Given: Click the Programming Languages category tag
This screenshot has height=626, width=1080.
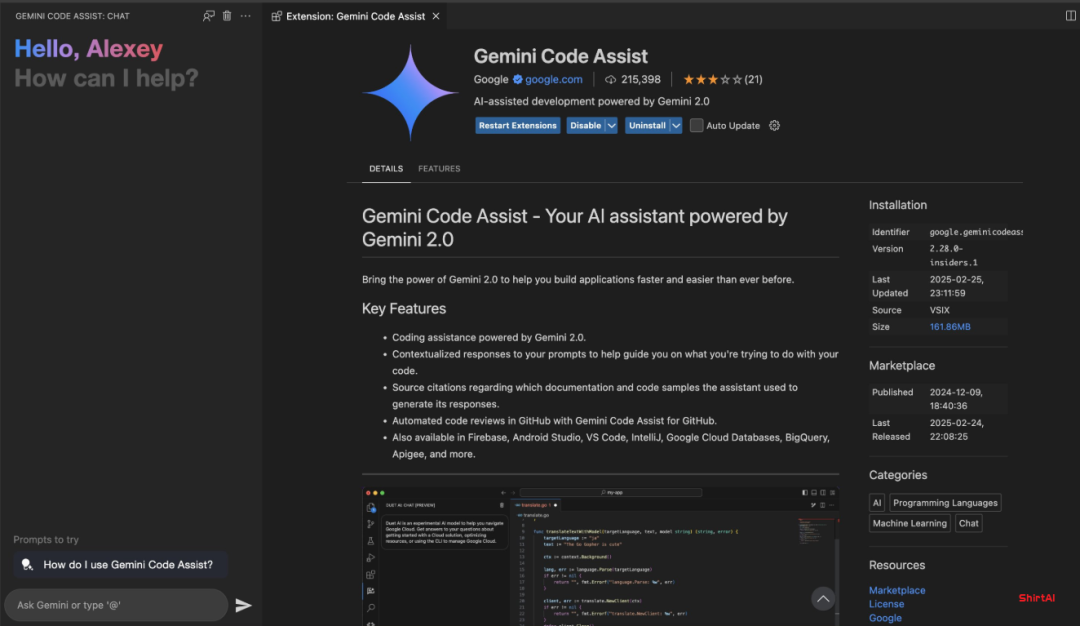Looking at the screenshot, I should tap(945, 503).
